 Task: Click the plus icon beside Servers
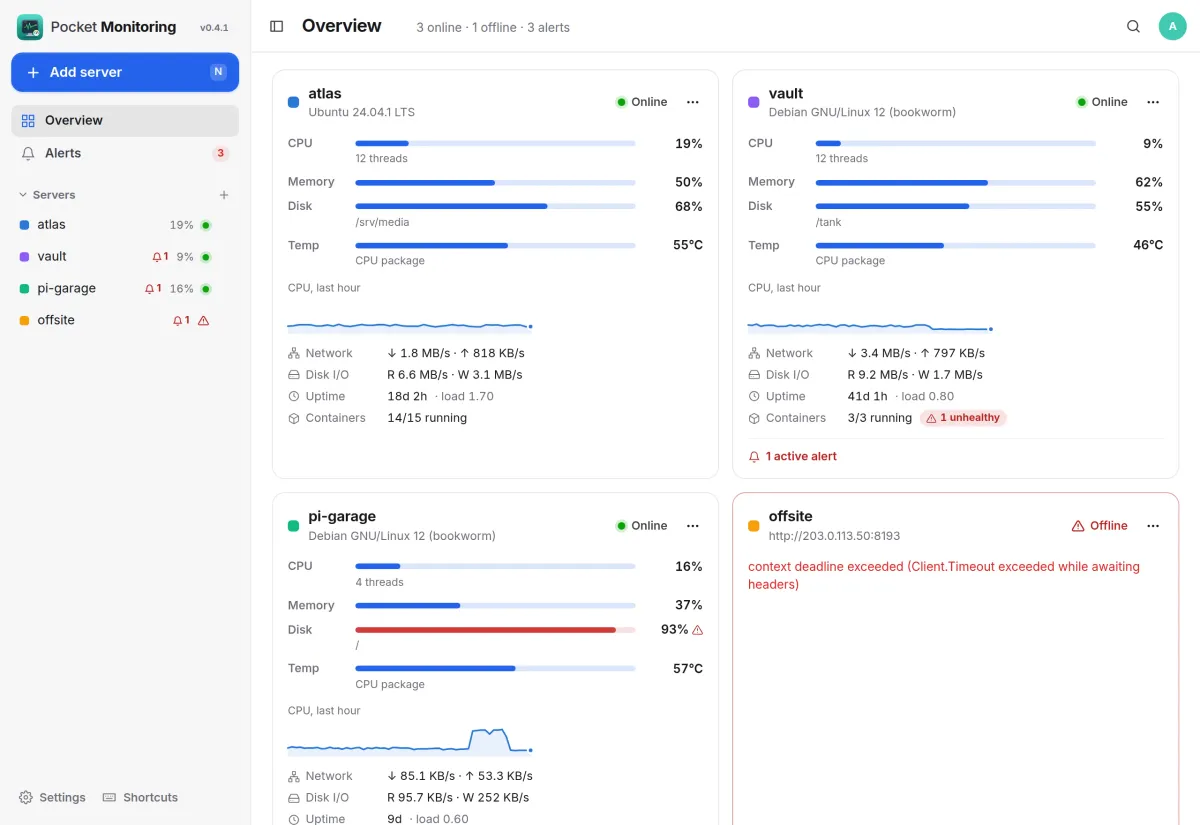(x=224, y=195)
